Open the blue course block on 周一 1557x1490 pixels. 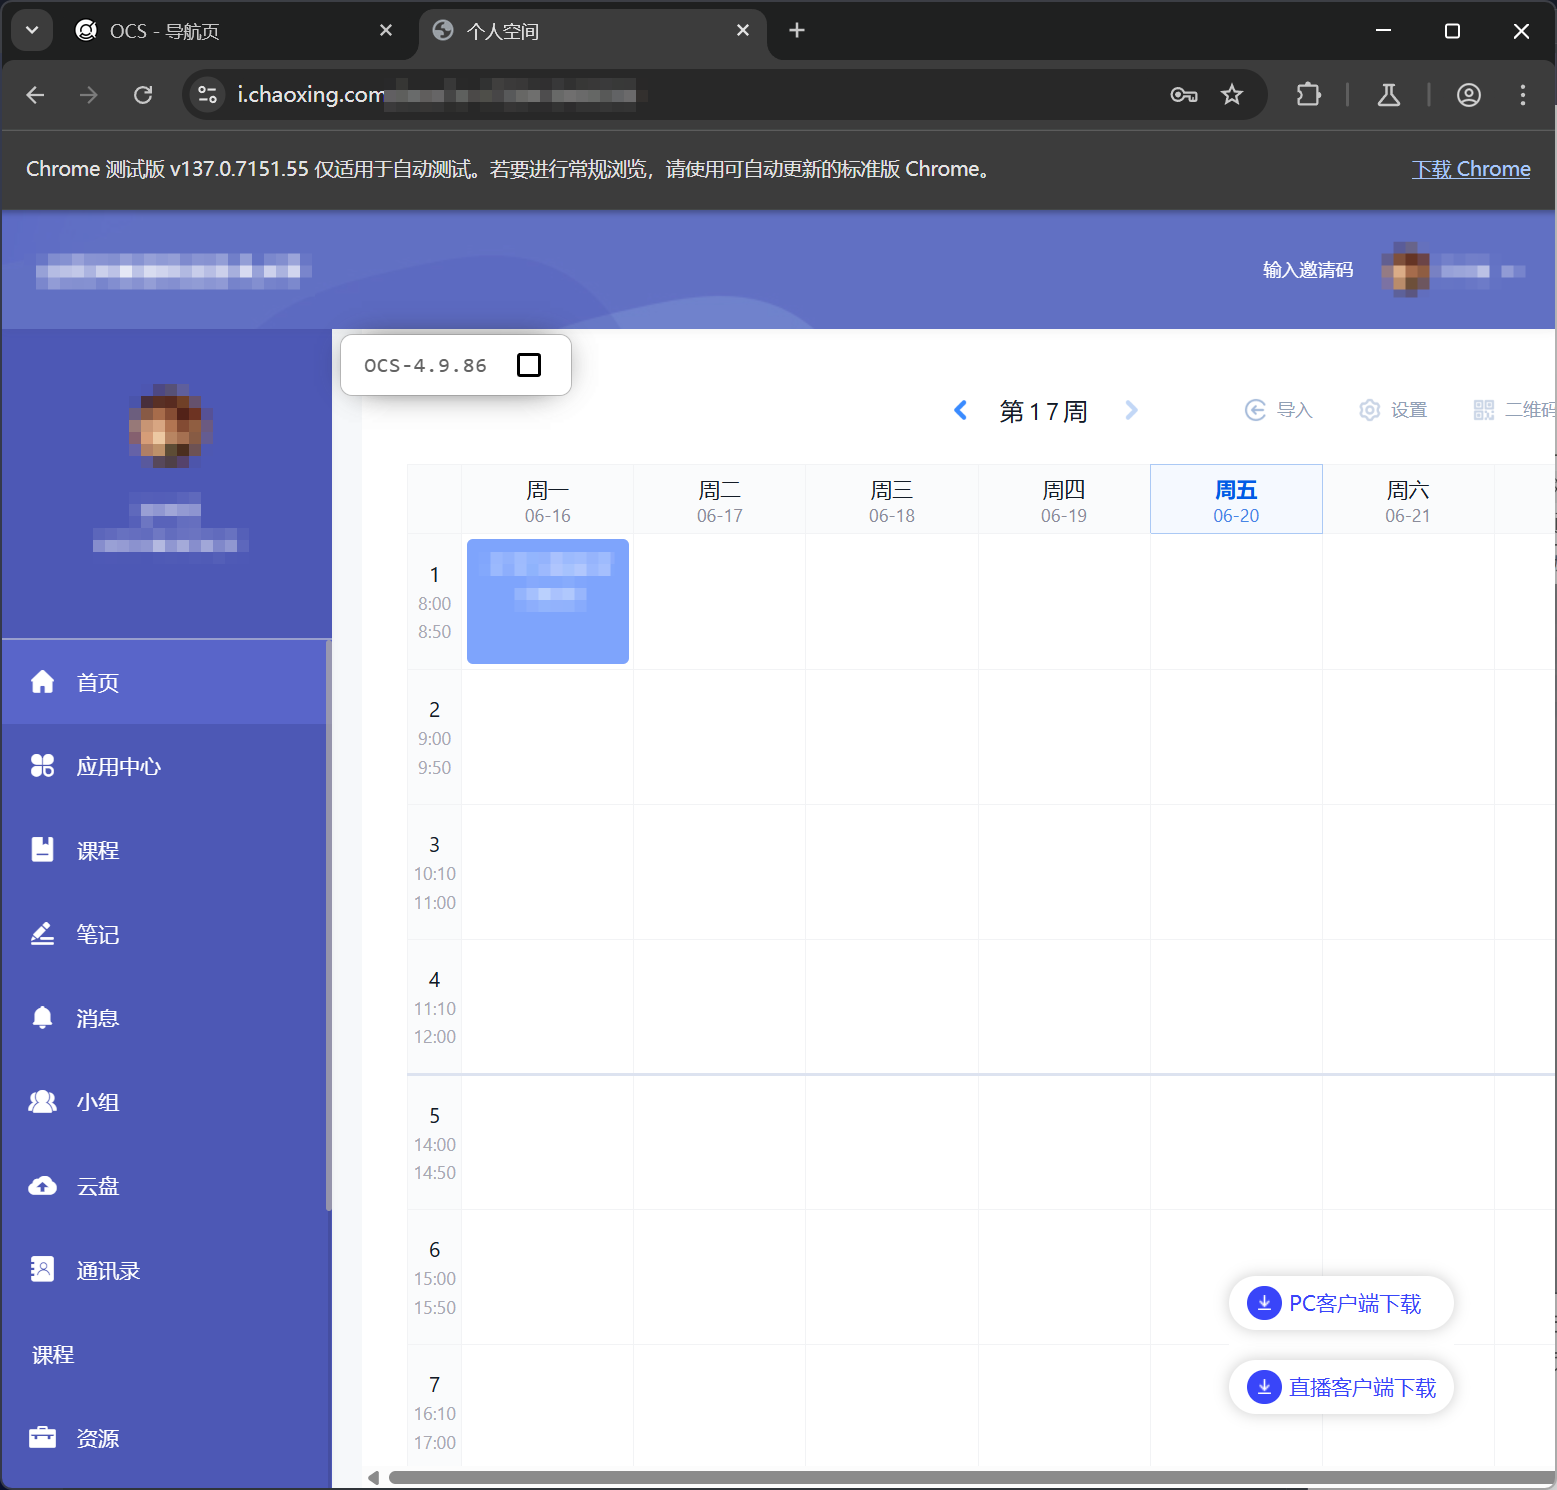(548, 601)
